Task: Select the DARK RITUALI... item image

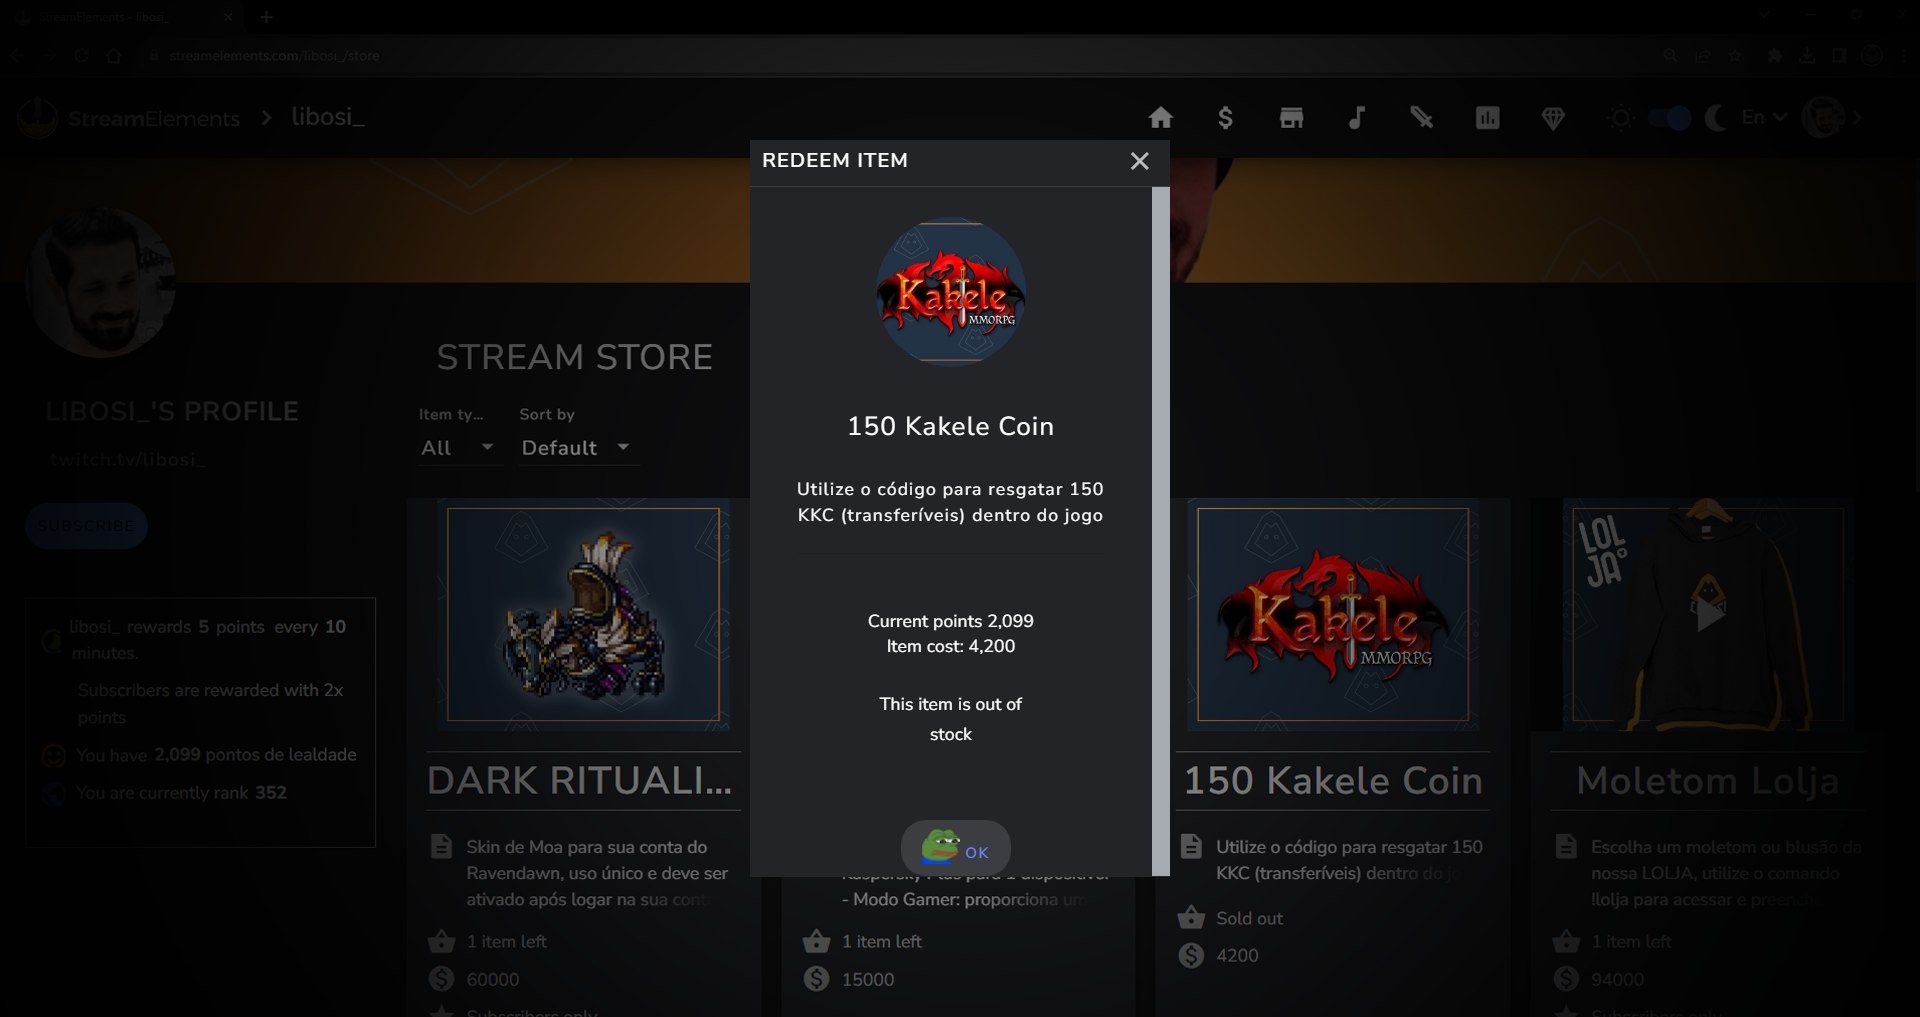Action: click(x=583, y=614)
